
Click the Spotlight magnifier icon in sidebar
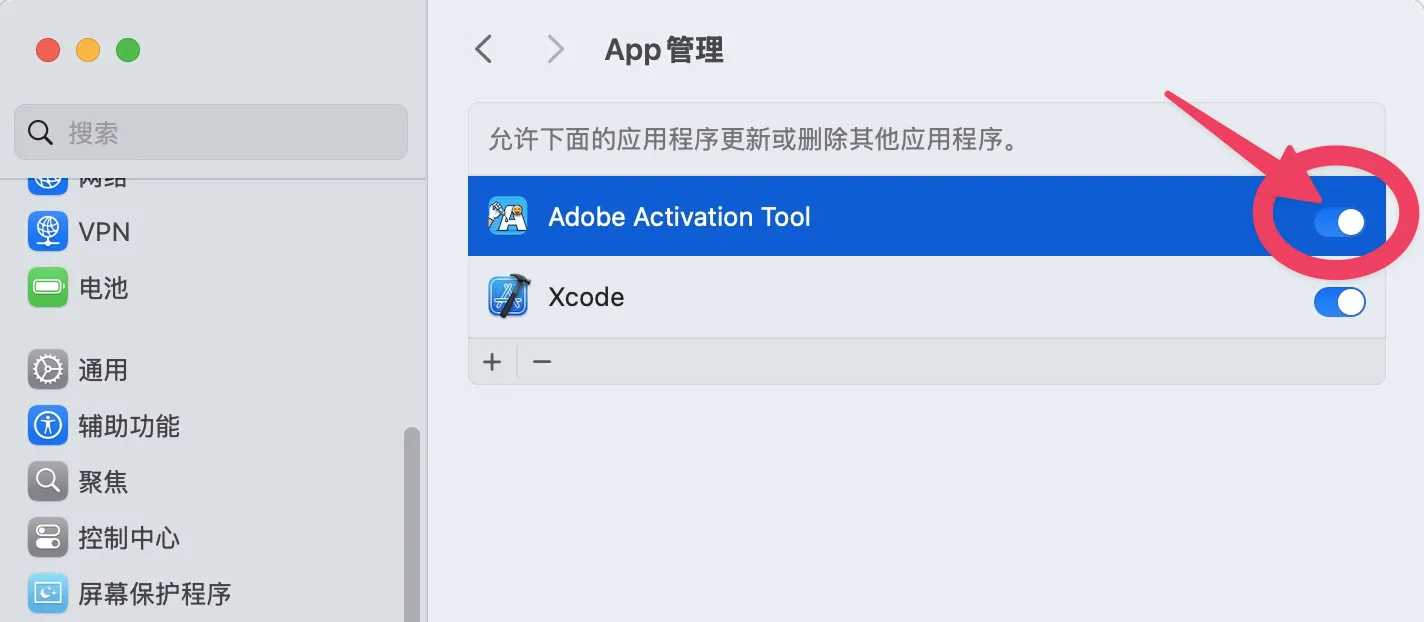point(47,482)
